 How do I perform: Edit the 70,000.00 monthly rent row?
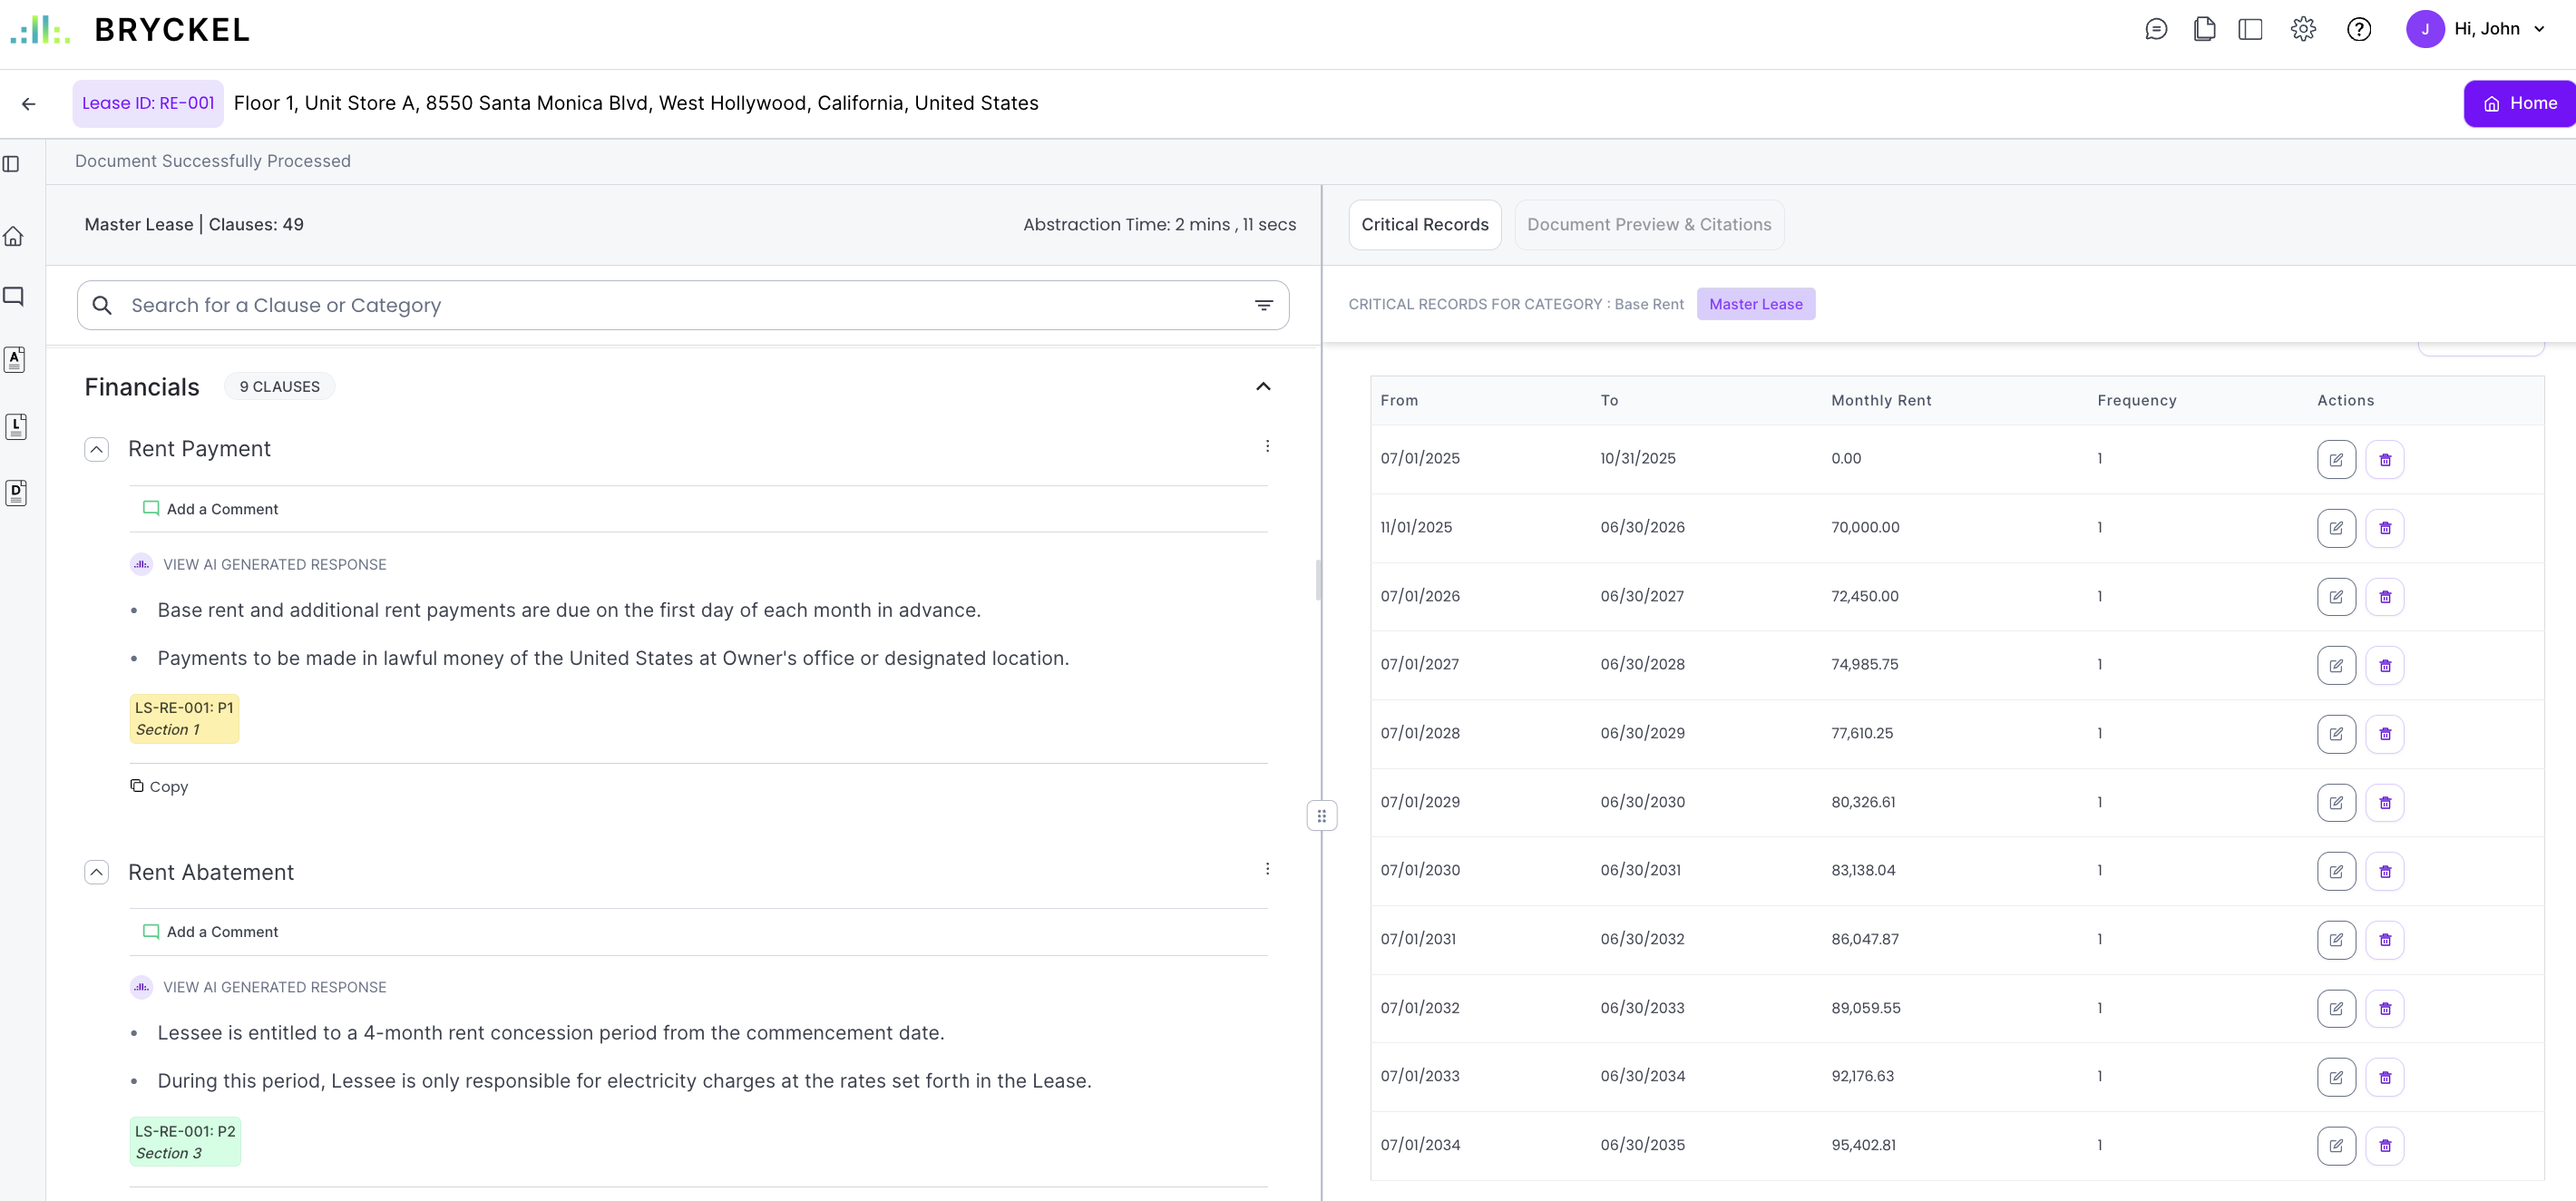tap(2336, 528)
